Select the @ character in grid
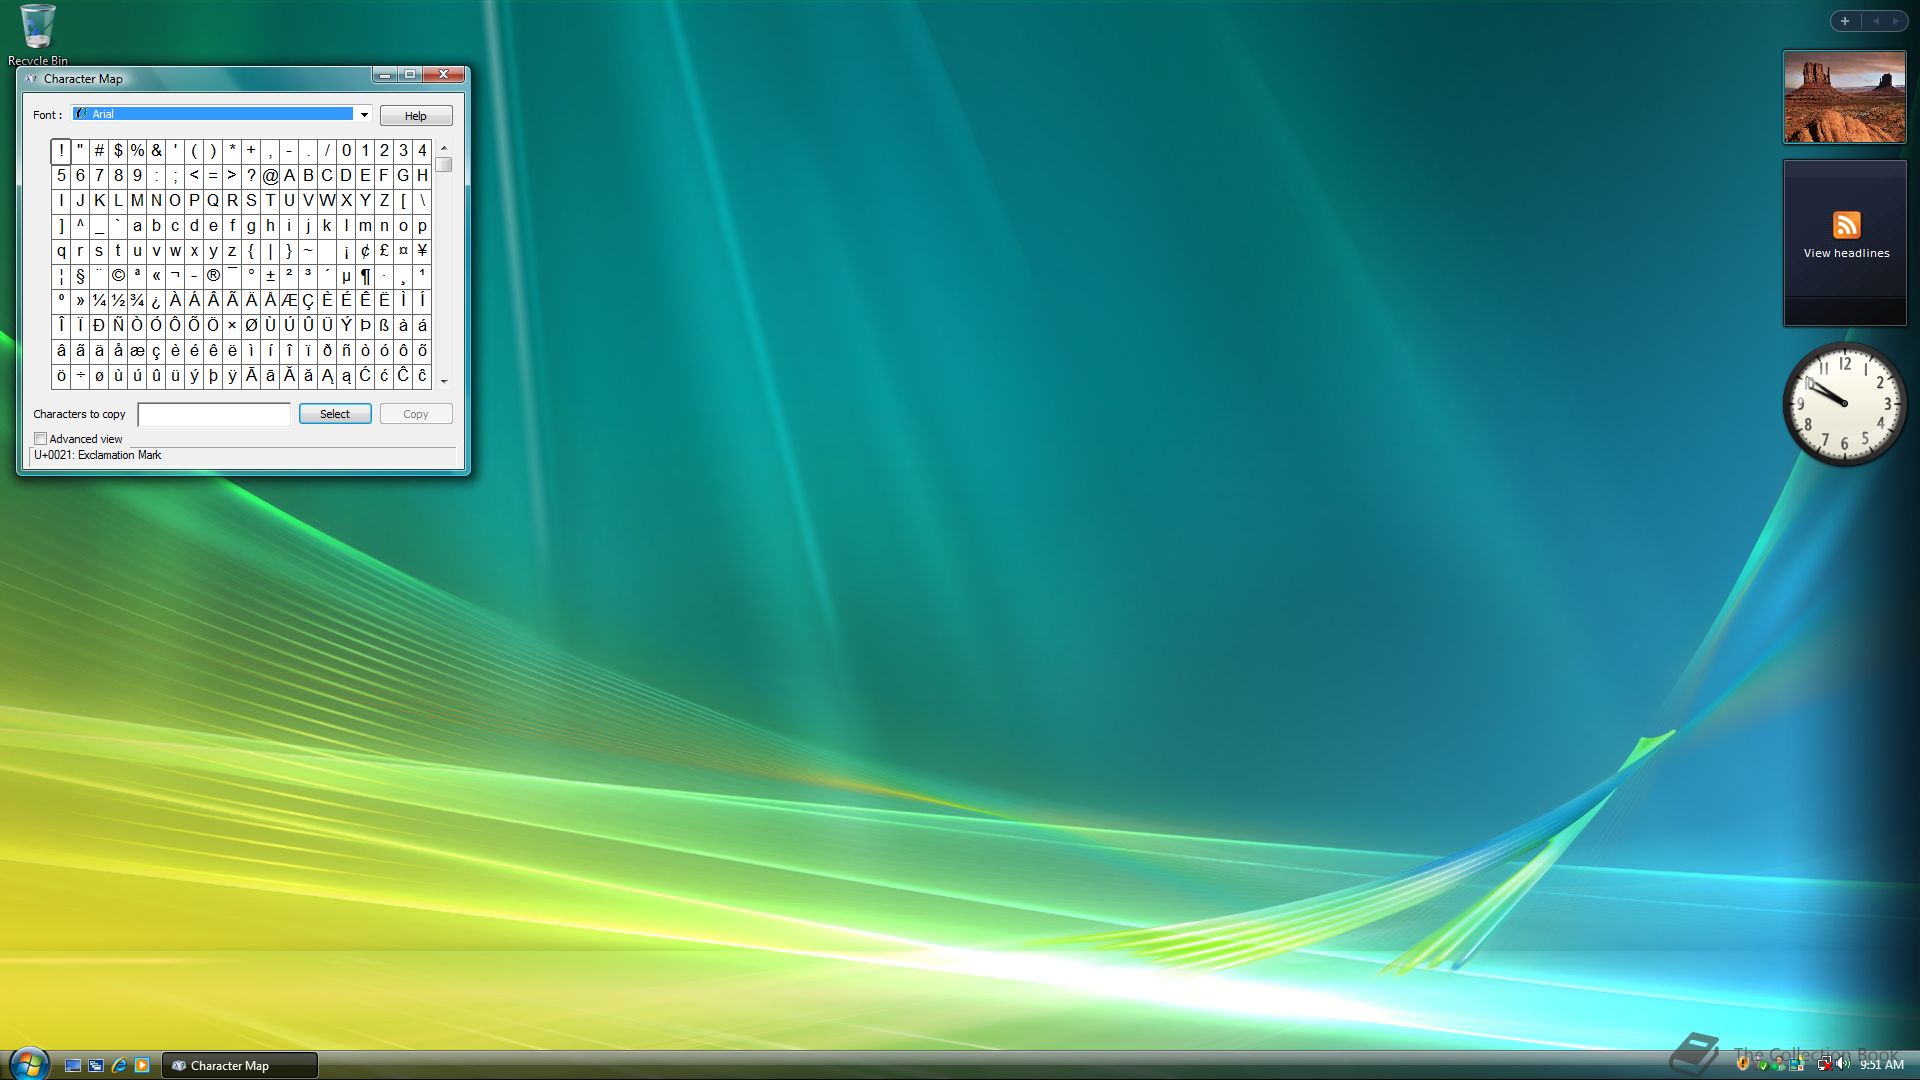 pos(270,176)
